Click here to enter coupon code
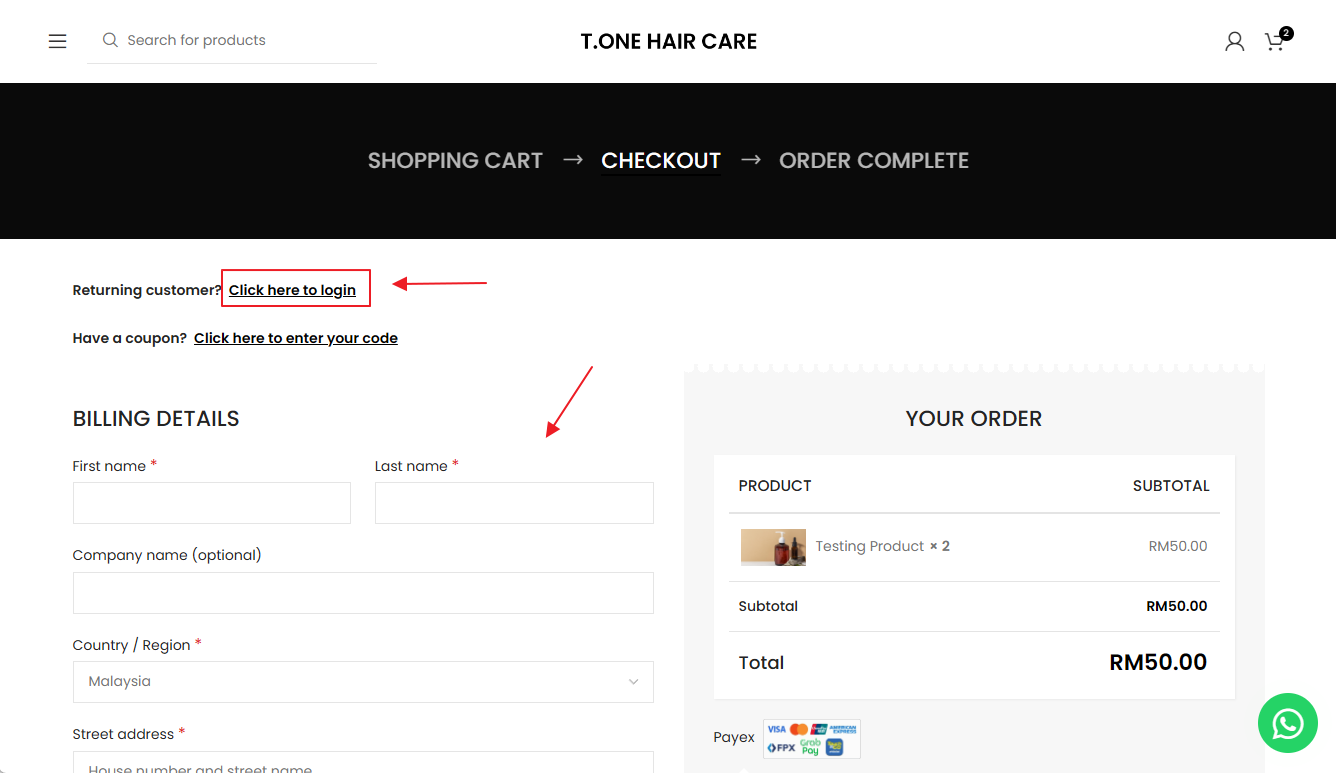Image resolution: width=1336 pixels, height=773 pixels. coord(296,338)
